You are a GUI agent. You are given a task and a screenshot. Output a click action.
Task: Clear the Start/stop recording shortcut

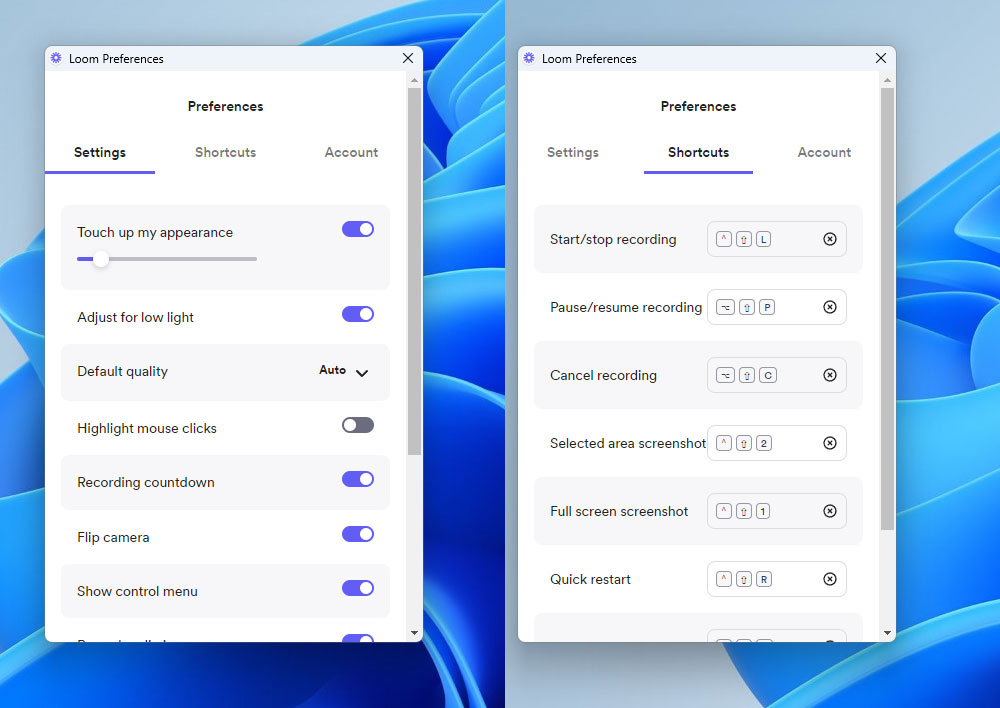(829, 239)
